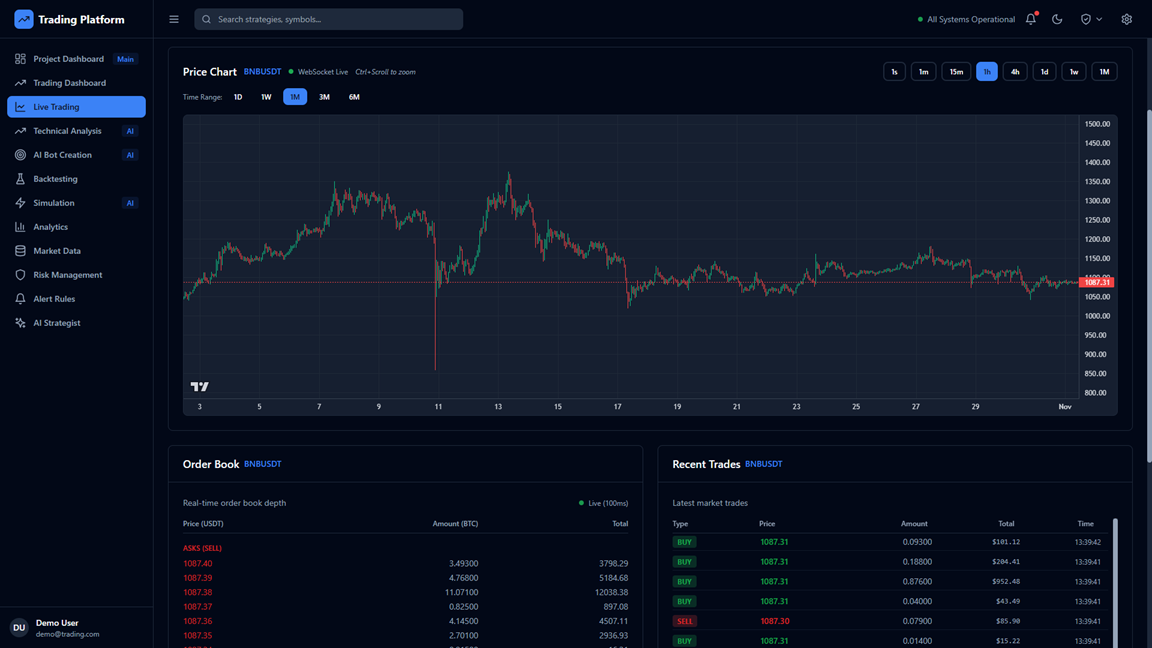Open the settings gear icon
1152x648 pixels.
point(1126,19)
